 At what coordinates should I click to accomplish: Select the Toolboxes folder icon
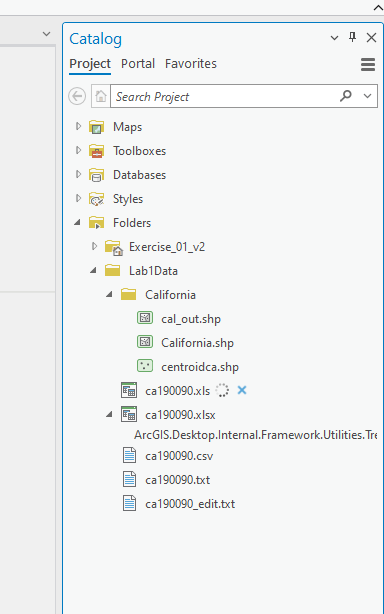96,151
